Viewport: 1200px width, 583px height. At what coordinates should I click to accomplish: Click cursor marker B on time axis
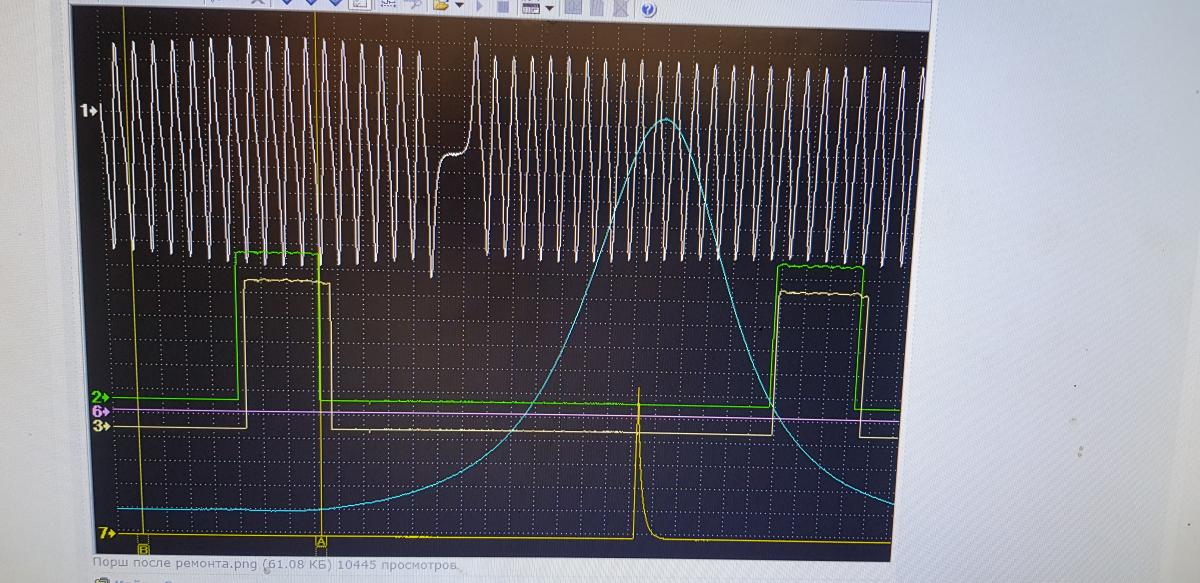click(x=143, y=549)
